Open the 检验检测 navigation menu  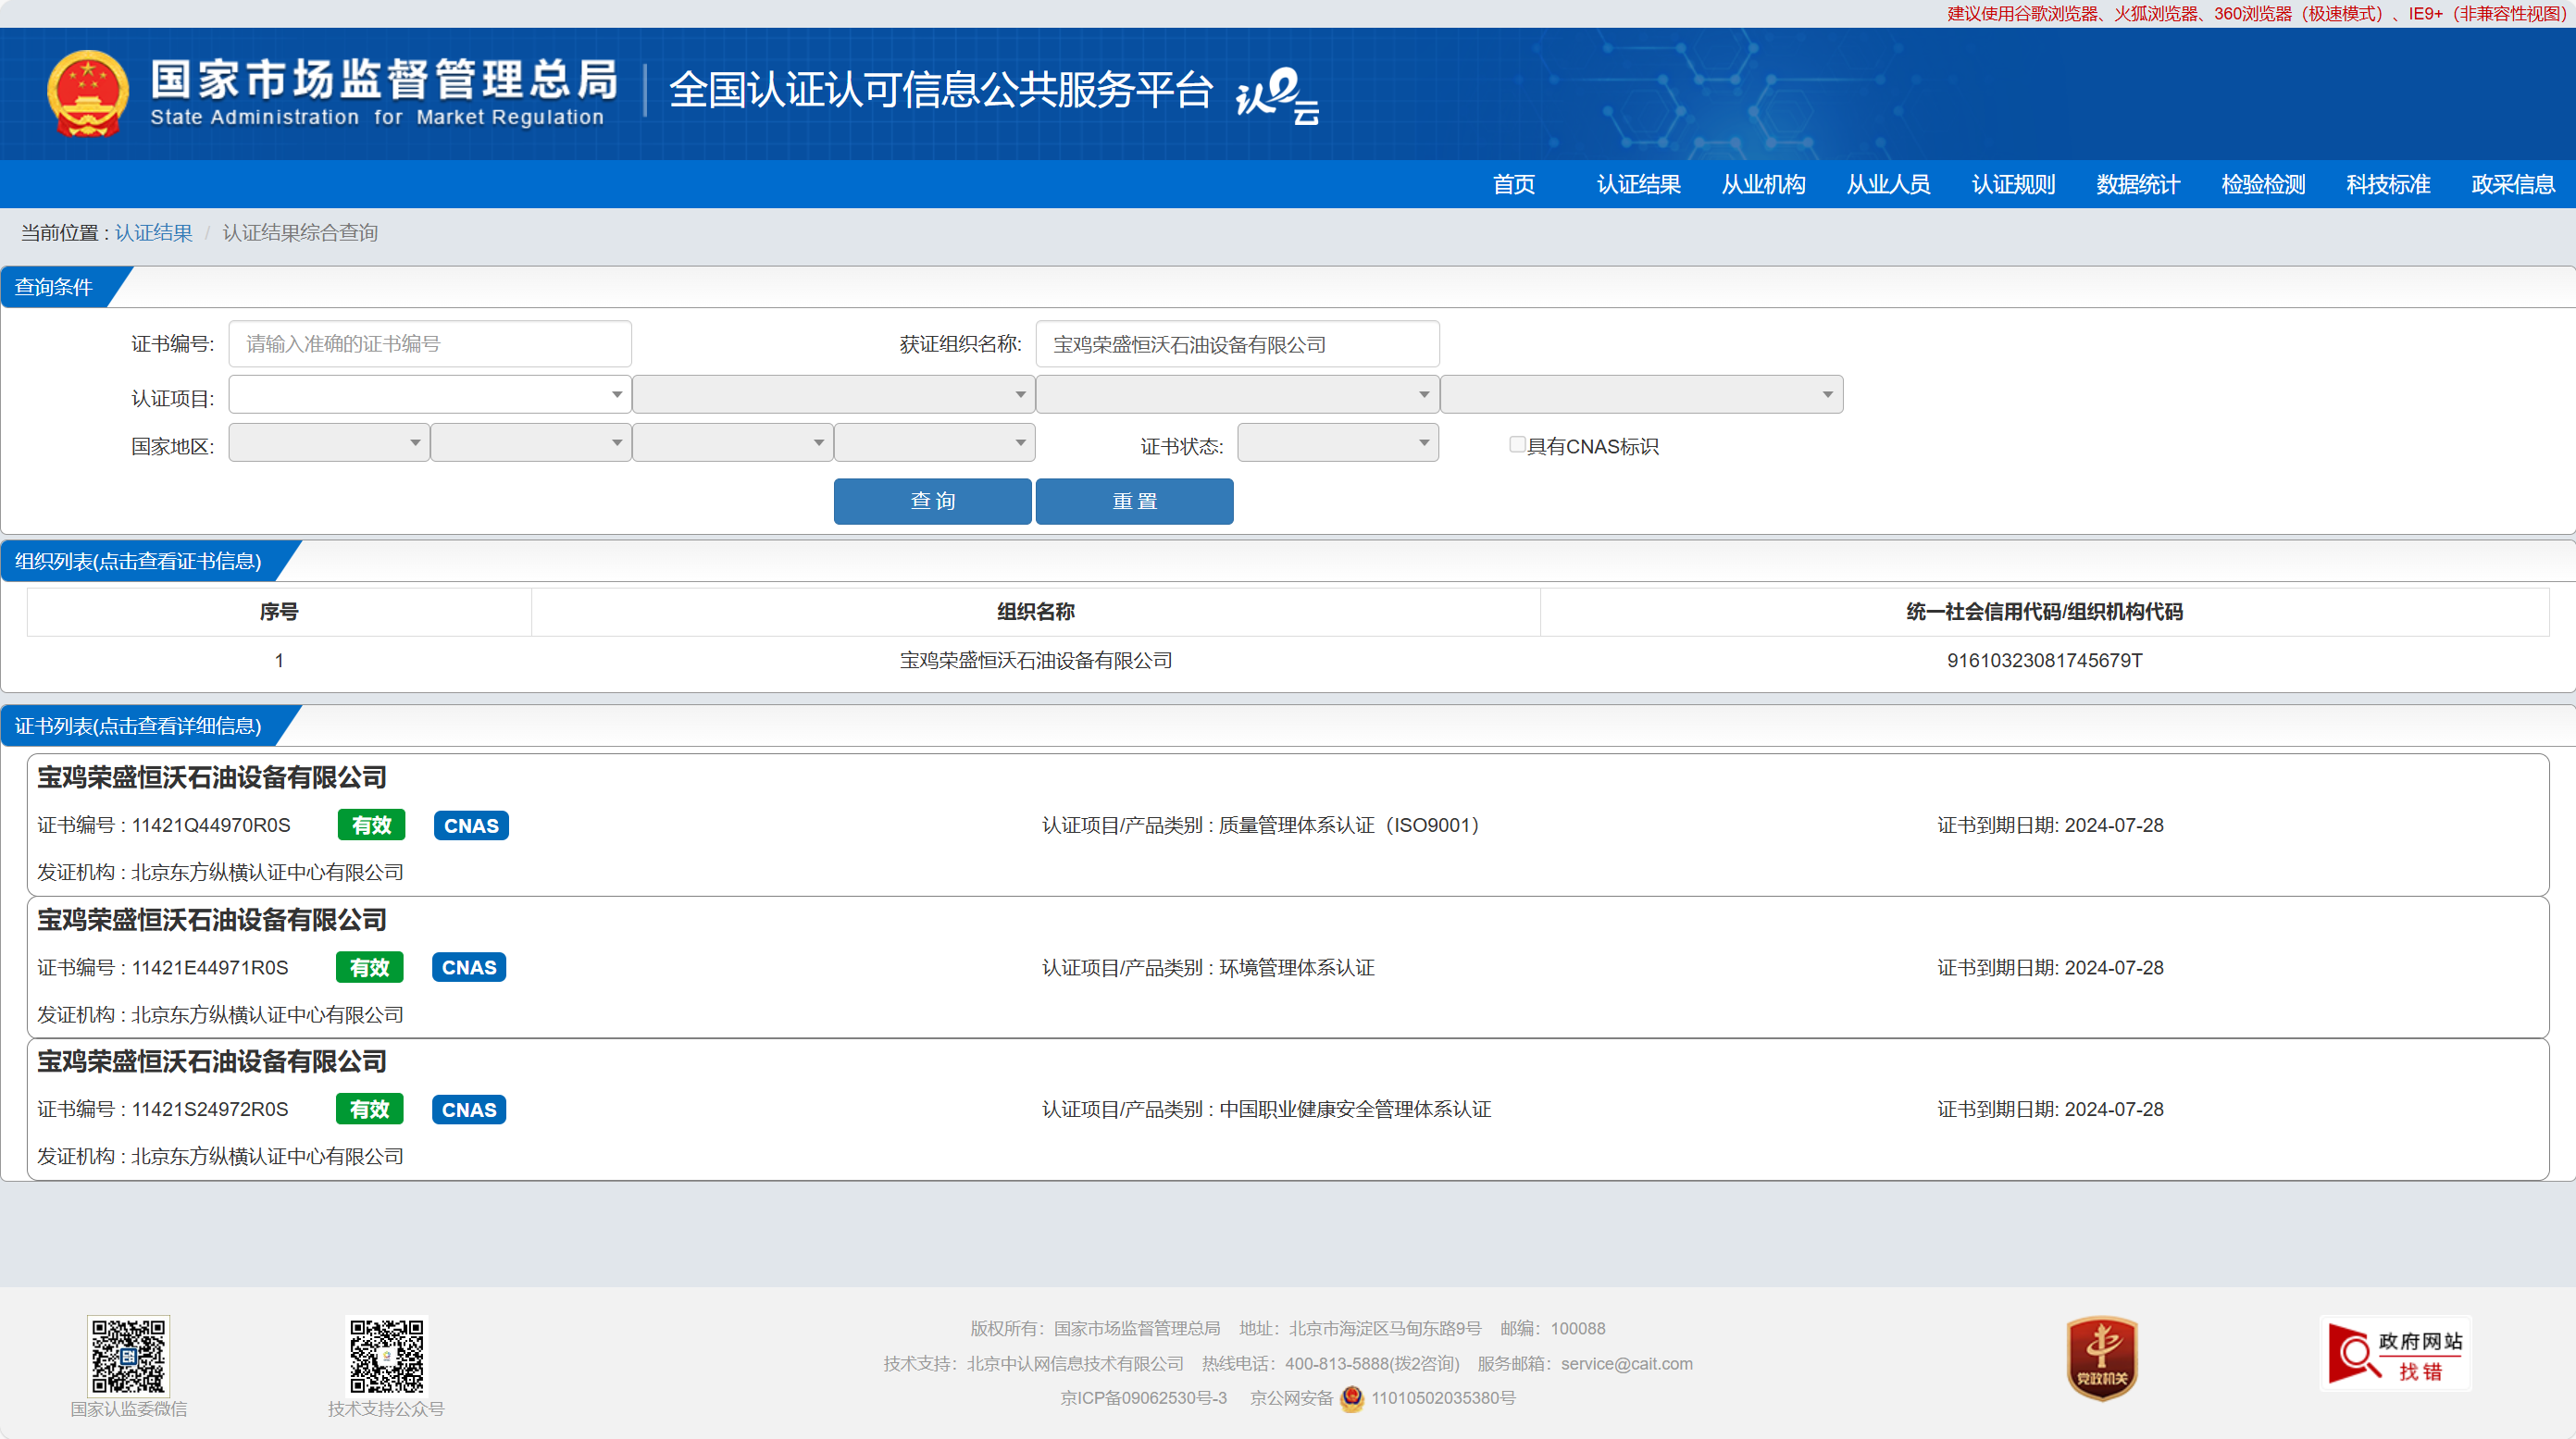[2264, 184]
